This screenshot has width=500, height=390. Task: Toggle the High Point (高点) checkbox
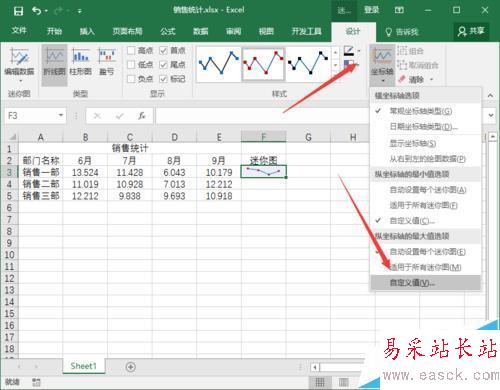coord(131,51)
